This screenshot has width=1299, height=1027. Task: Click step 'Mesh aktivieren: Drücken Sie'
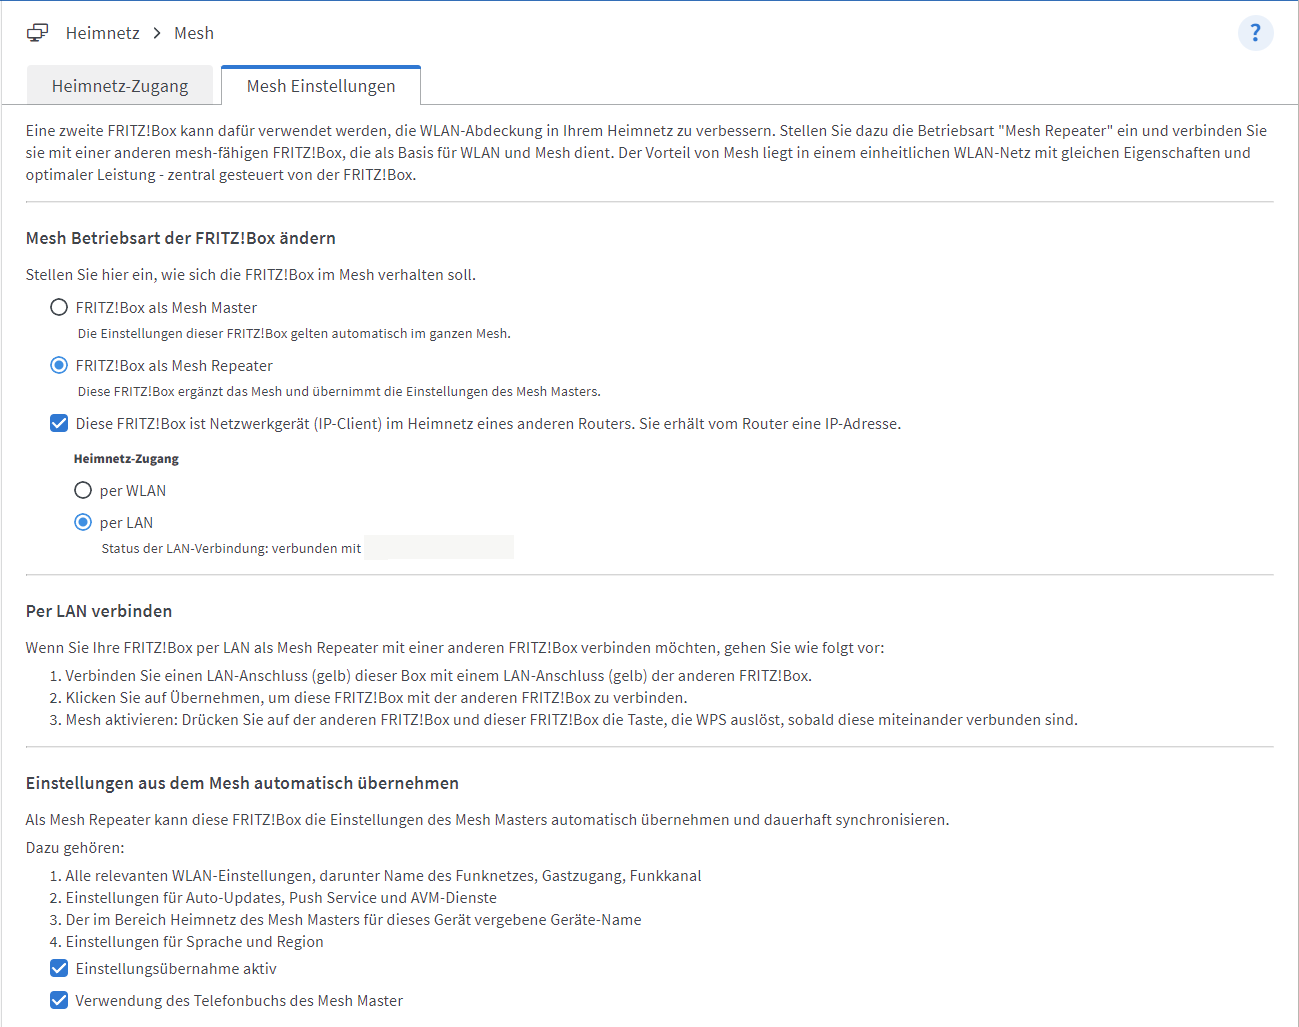572,720
